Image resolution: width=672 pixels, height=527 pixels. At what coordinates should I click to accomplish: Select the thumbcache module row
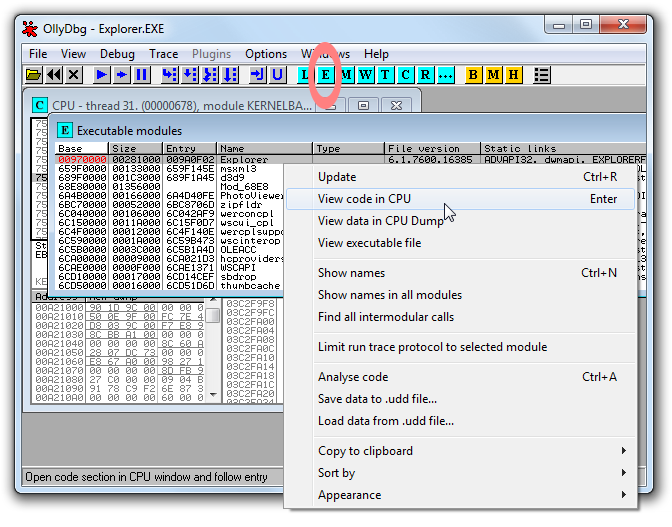(x=170, y=285)
